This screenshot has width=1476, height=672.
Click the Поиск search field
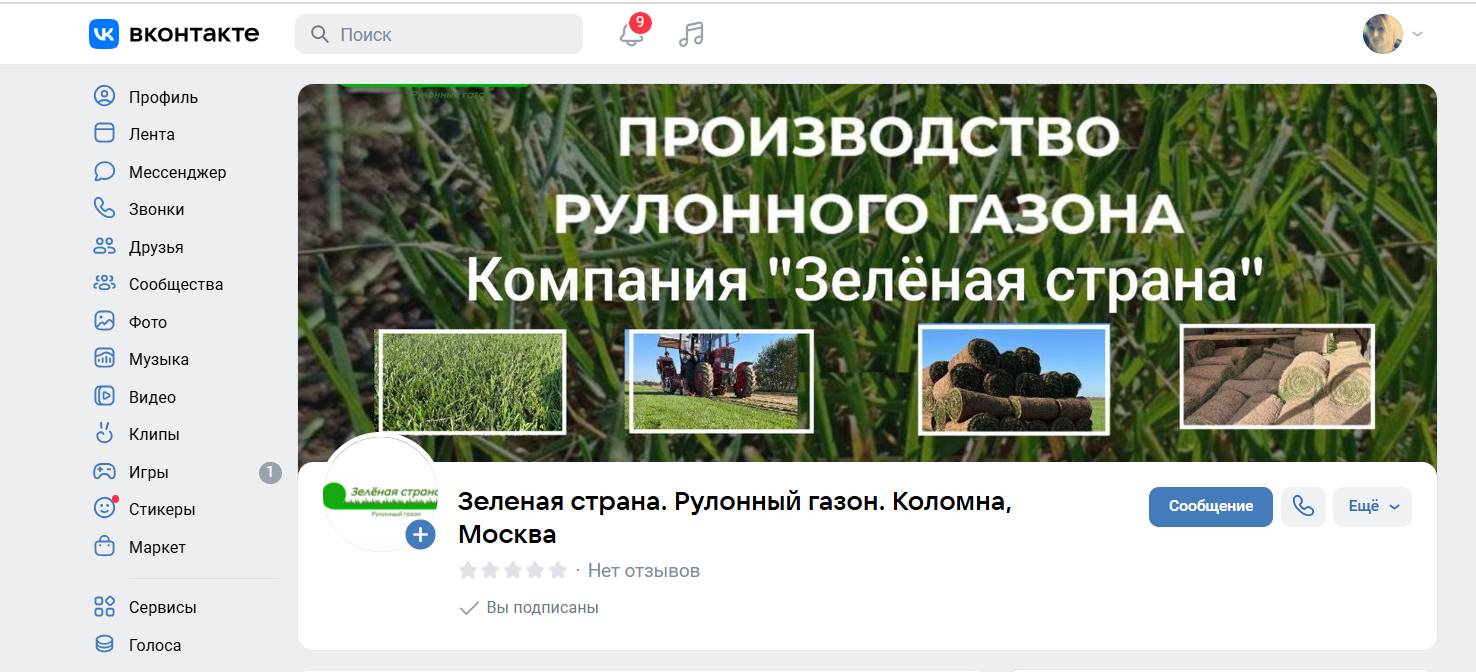click(439, 34)
